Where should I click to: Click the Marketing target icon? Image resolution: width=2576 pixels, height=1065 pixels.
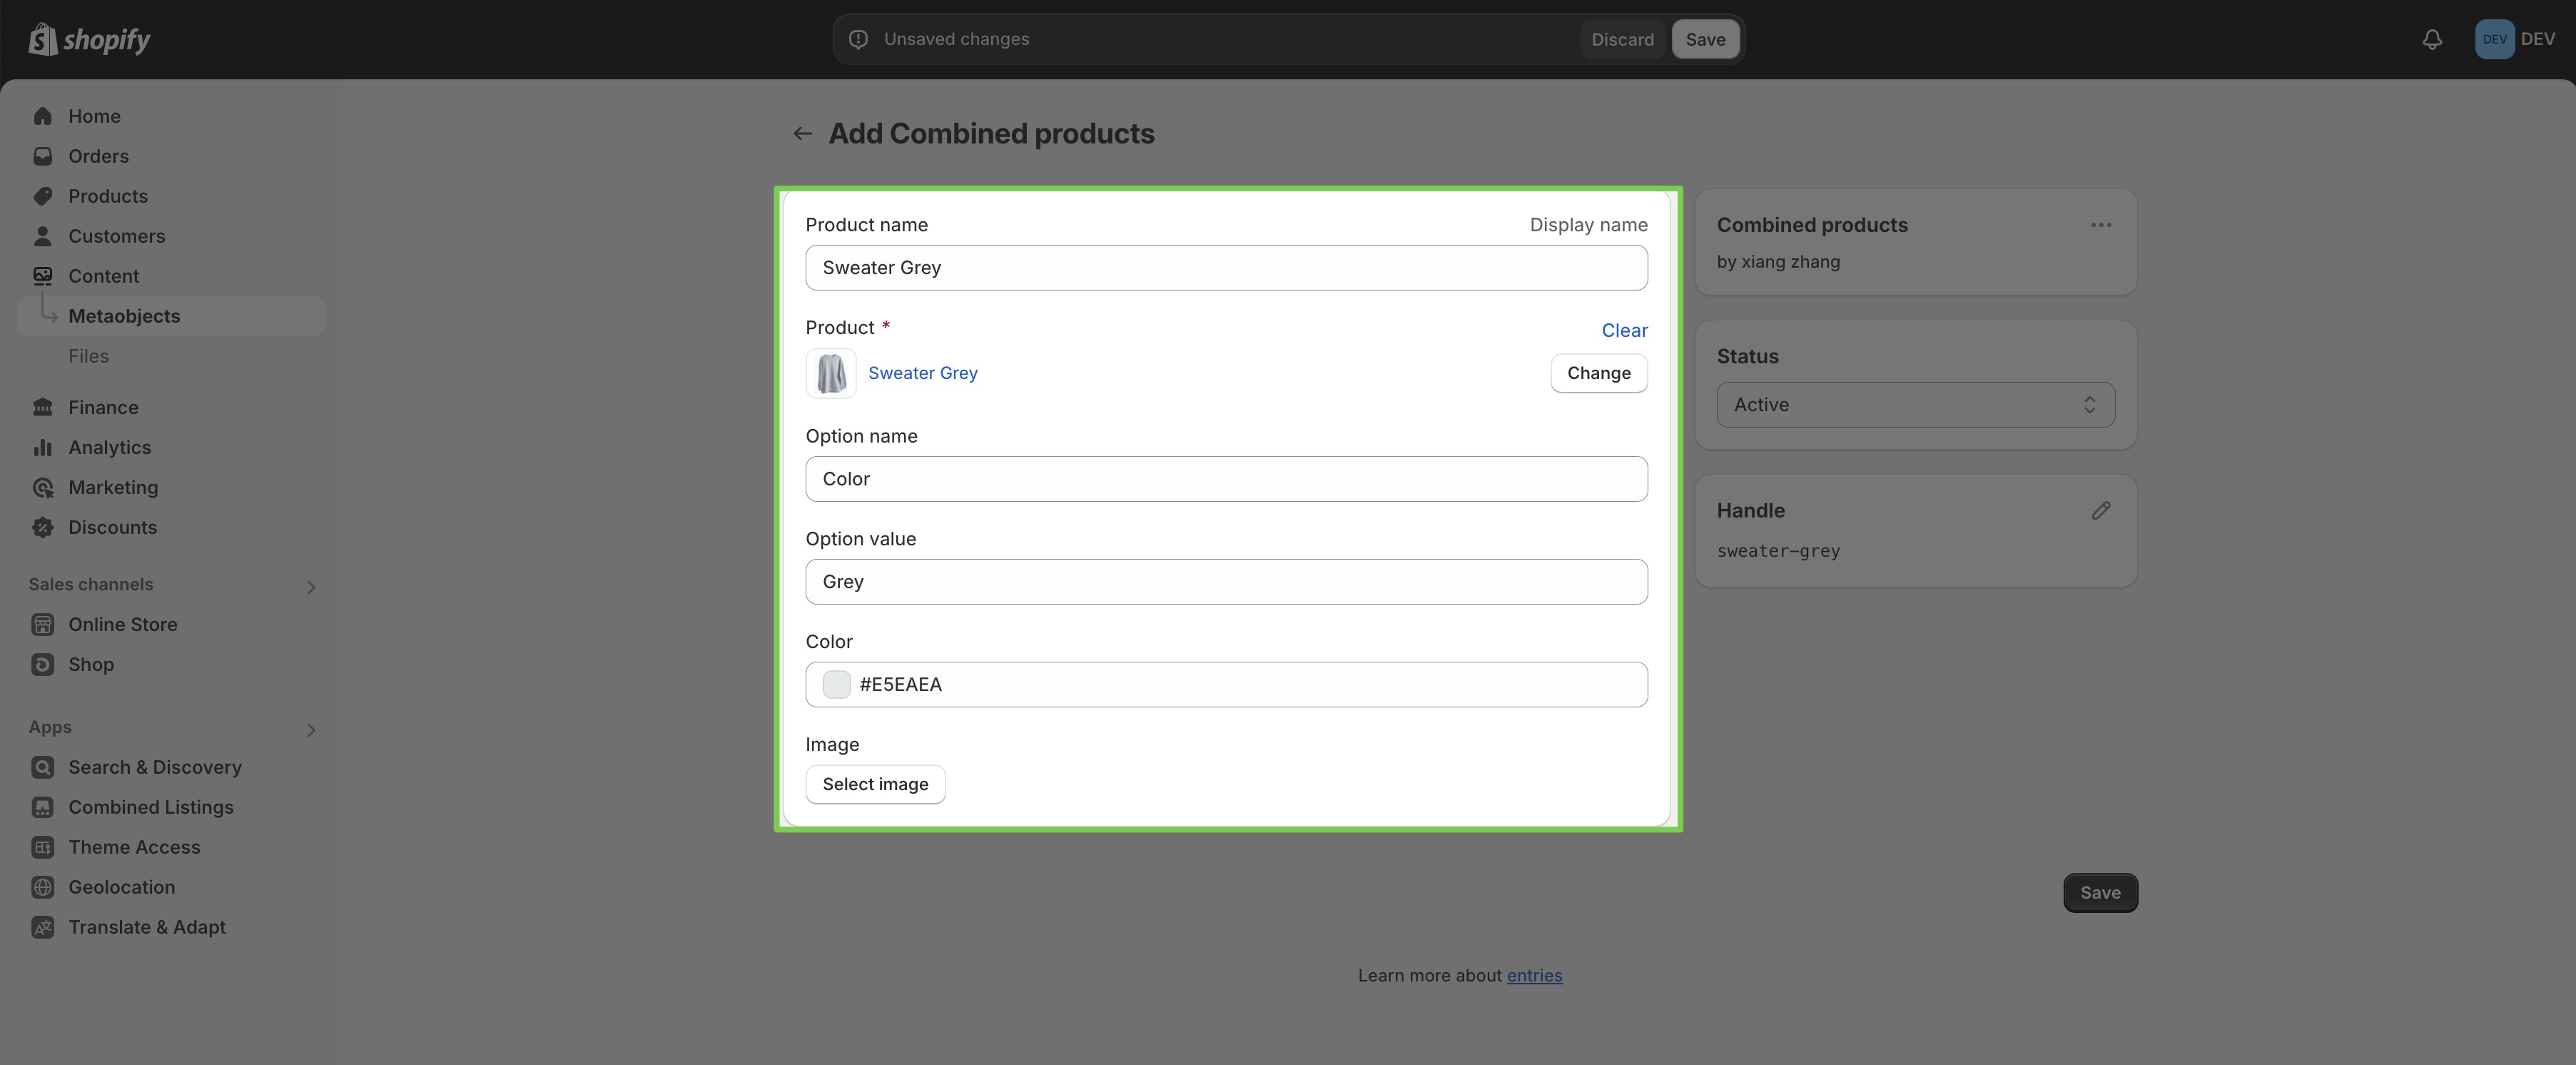(42, 487)
